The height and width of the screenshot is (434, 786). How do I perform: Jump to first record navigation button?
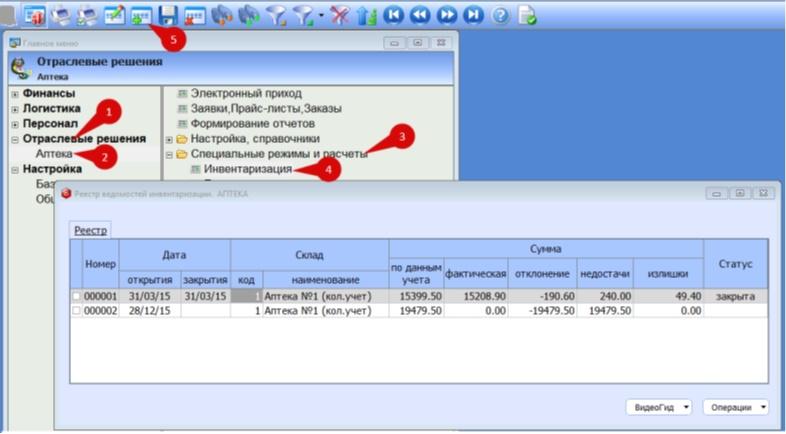tap(394, 16)
